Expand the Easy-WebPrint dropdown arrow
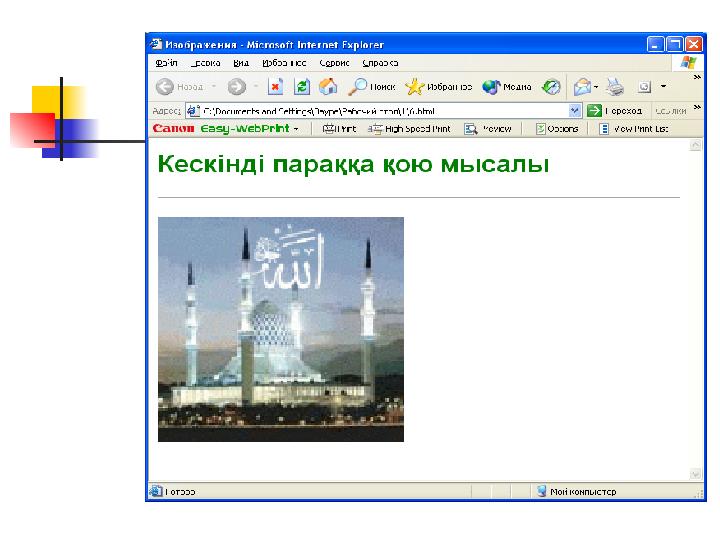Viewport: 720px width, 540px height. [x=296, y=129]
